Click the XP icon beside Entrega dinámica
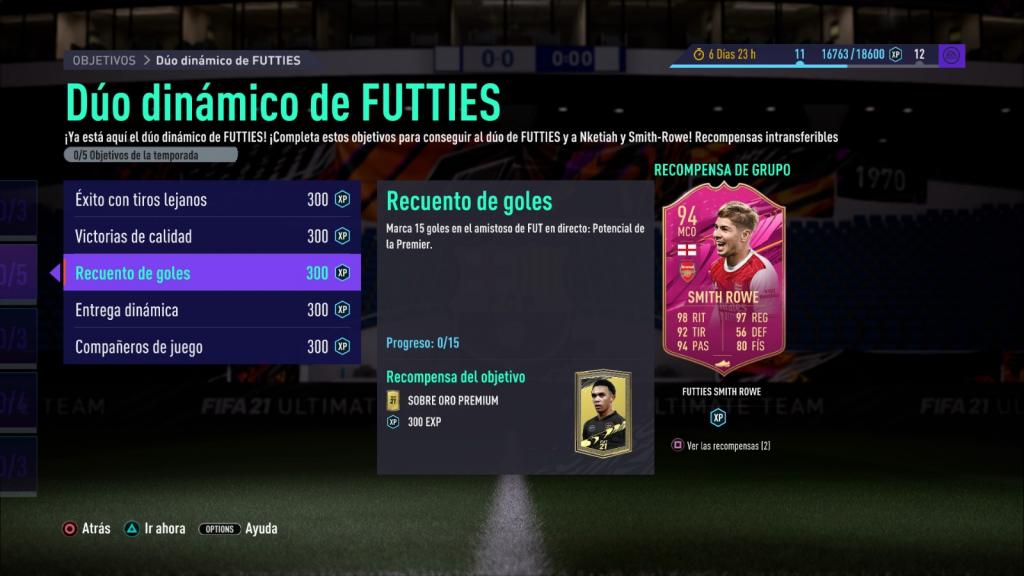This screenshot has width=1024, height=576. point(342,310)
